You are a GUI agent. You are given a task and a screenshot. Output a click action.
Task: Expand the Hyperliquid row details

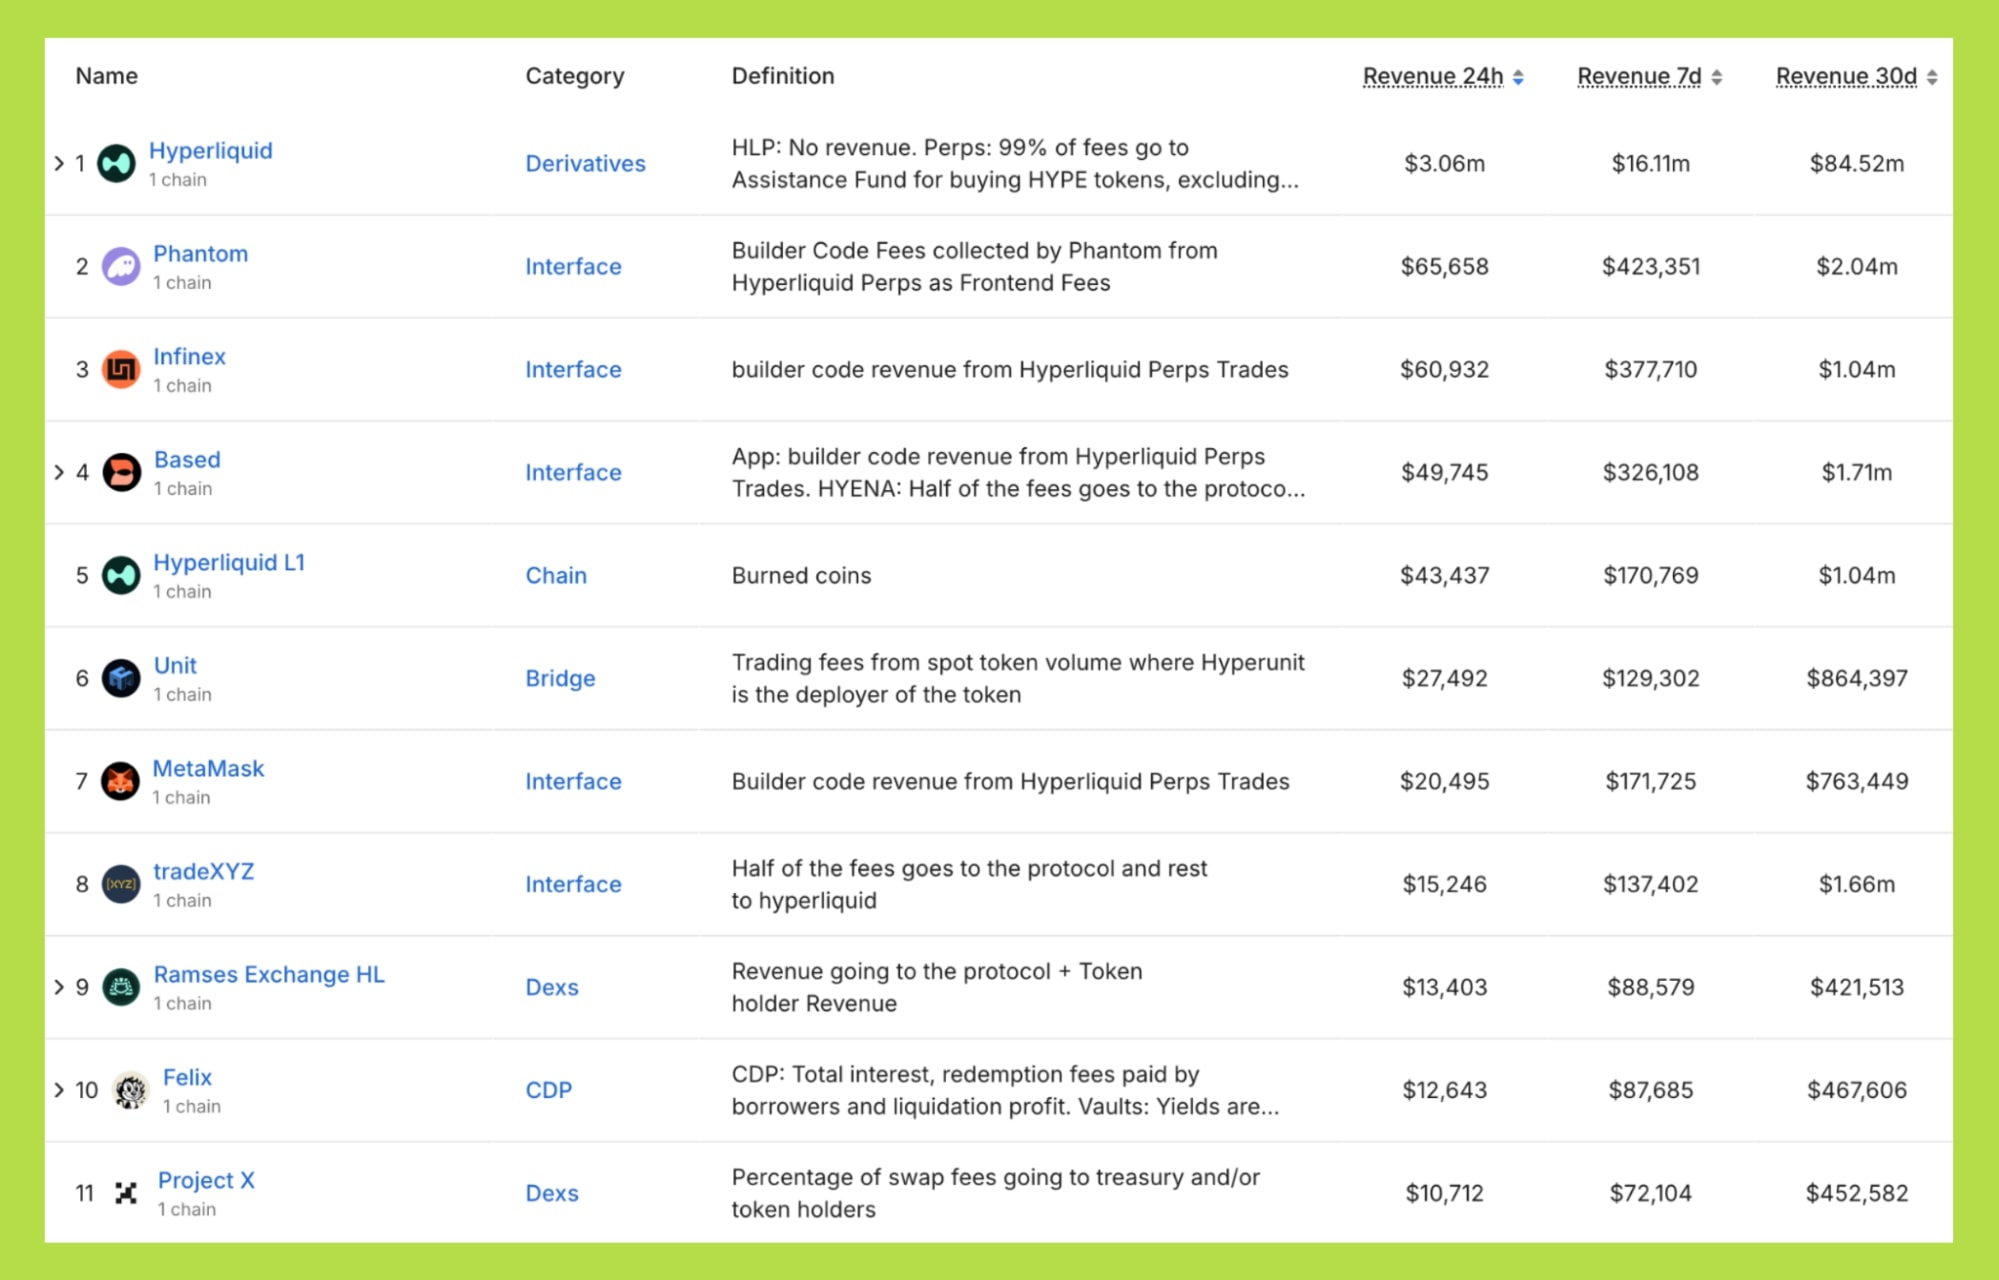59,164
